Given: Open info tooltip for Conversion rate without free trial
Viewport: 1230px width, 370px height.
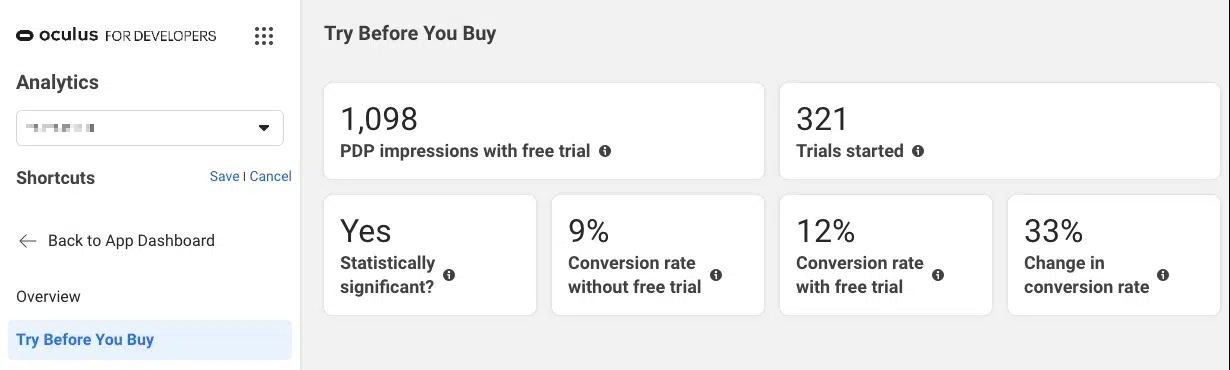Looking at the screenshot, I should (x=716, y=275).
